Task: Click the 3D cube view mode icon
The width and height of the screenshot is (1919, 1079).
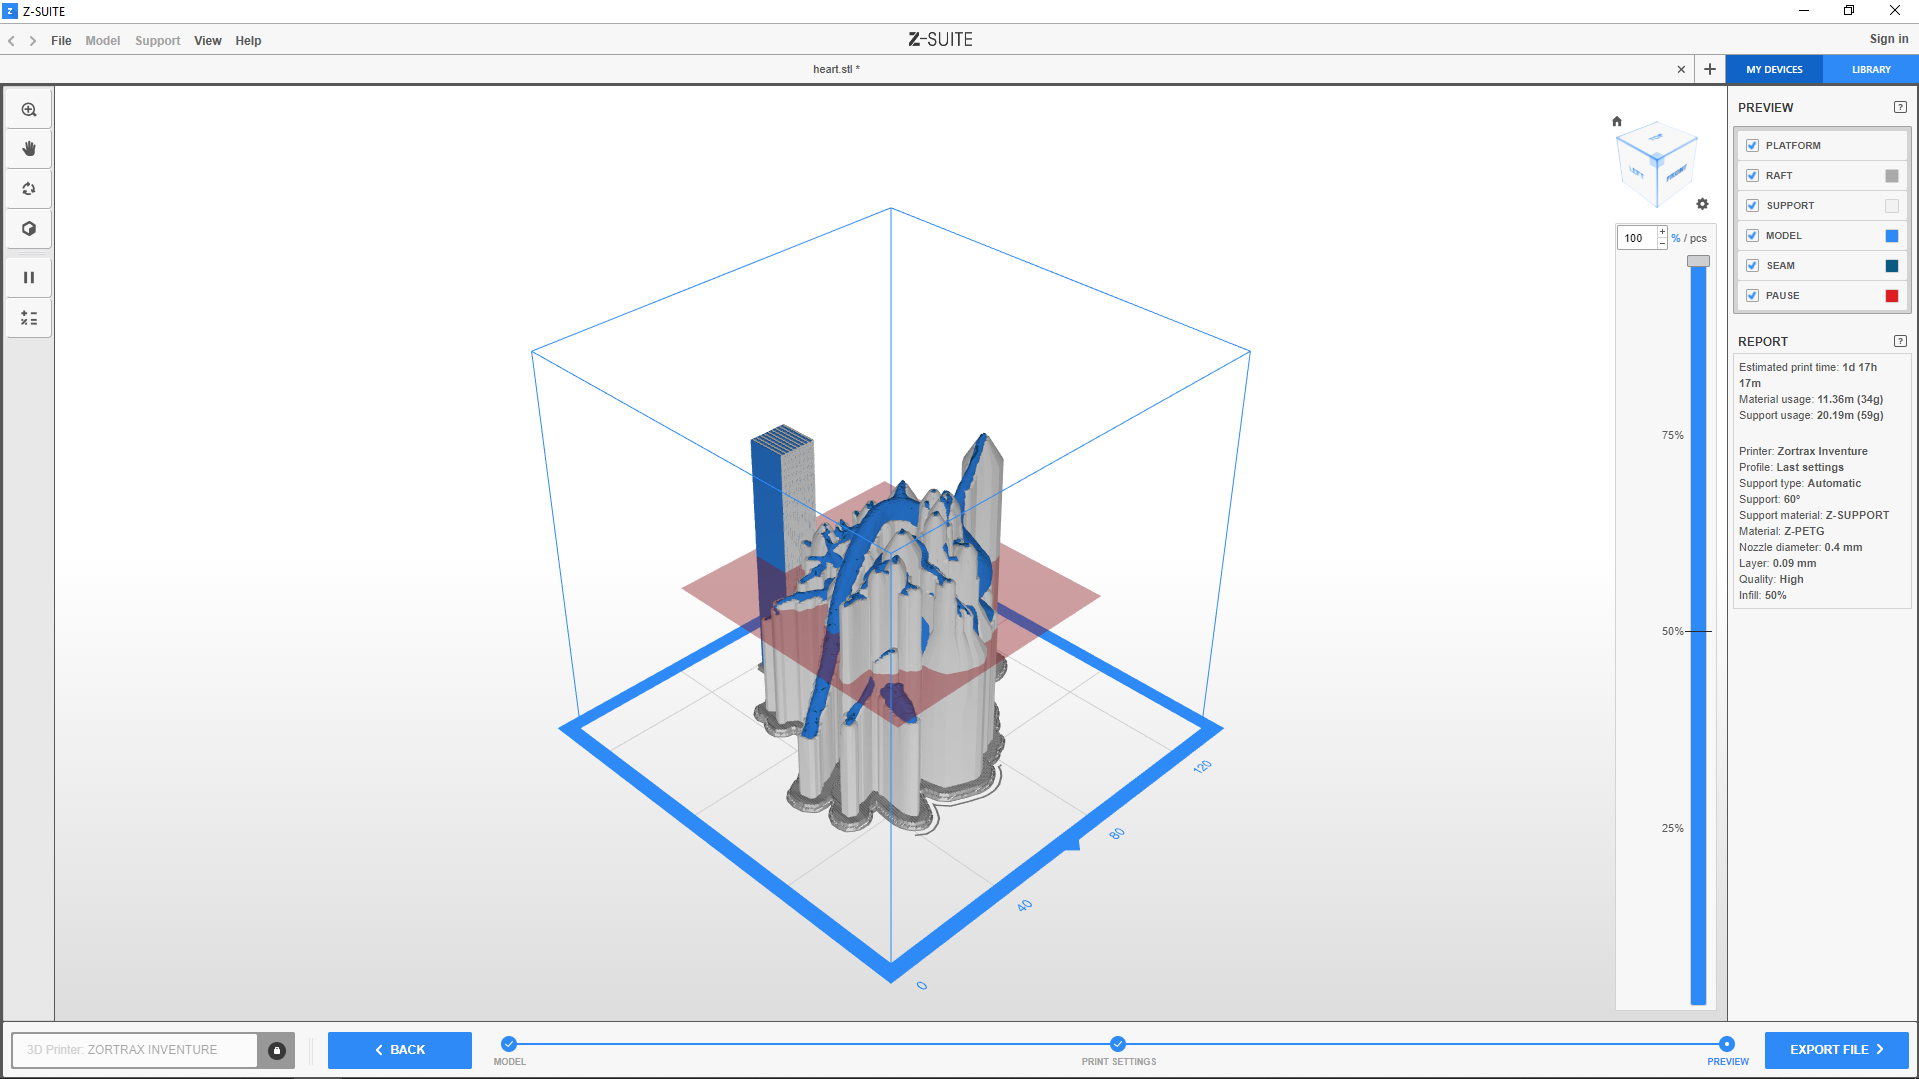Action: (x=29, y=229)
